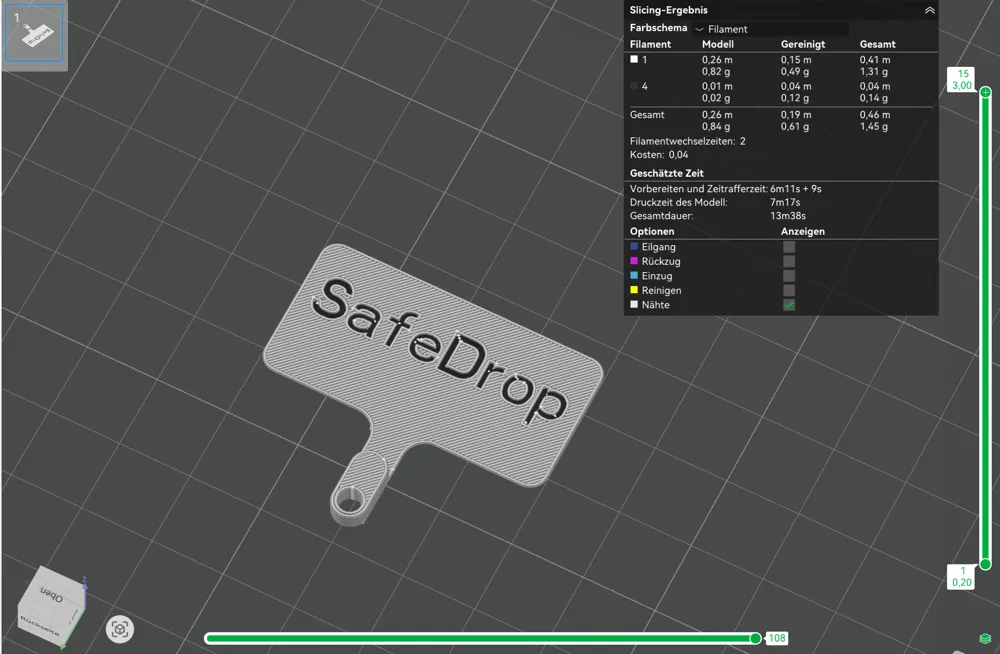This screenshot has width=1000, height=654.
Task: Enable the Einzug display checkbox
Action: coord(789,276)
